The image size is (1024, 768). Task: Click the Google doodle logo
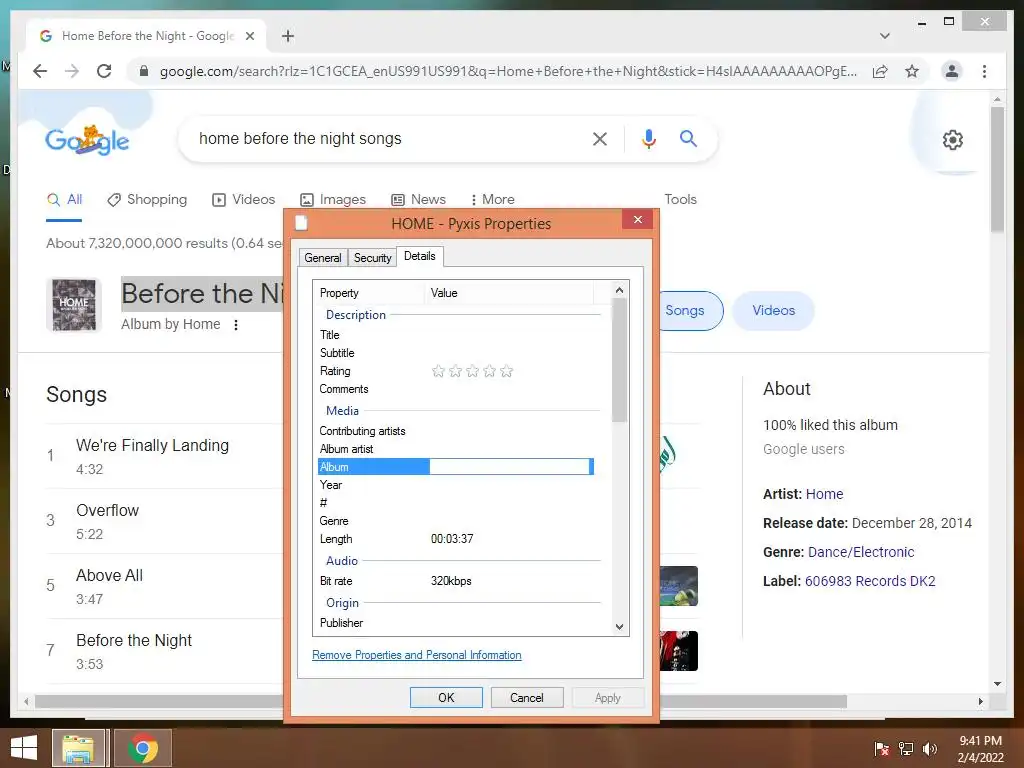(x=87, y=140)
